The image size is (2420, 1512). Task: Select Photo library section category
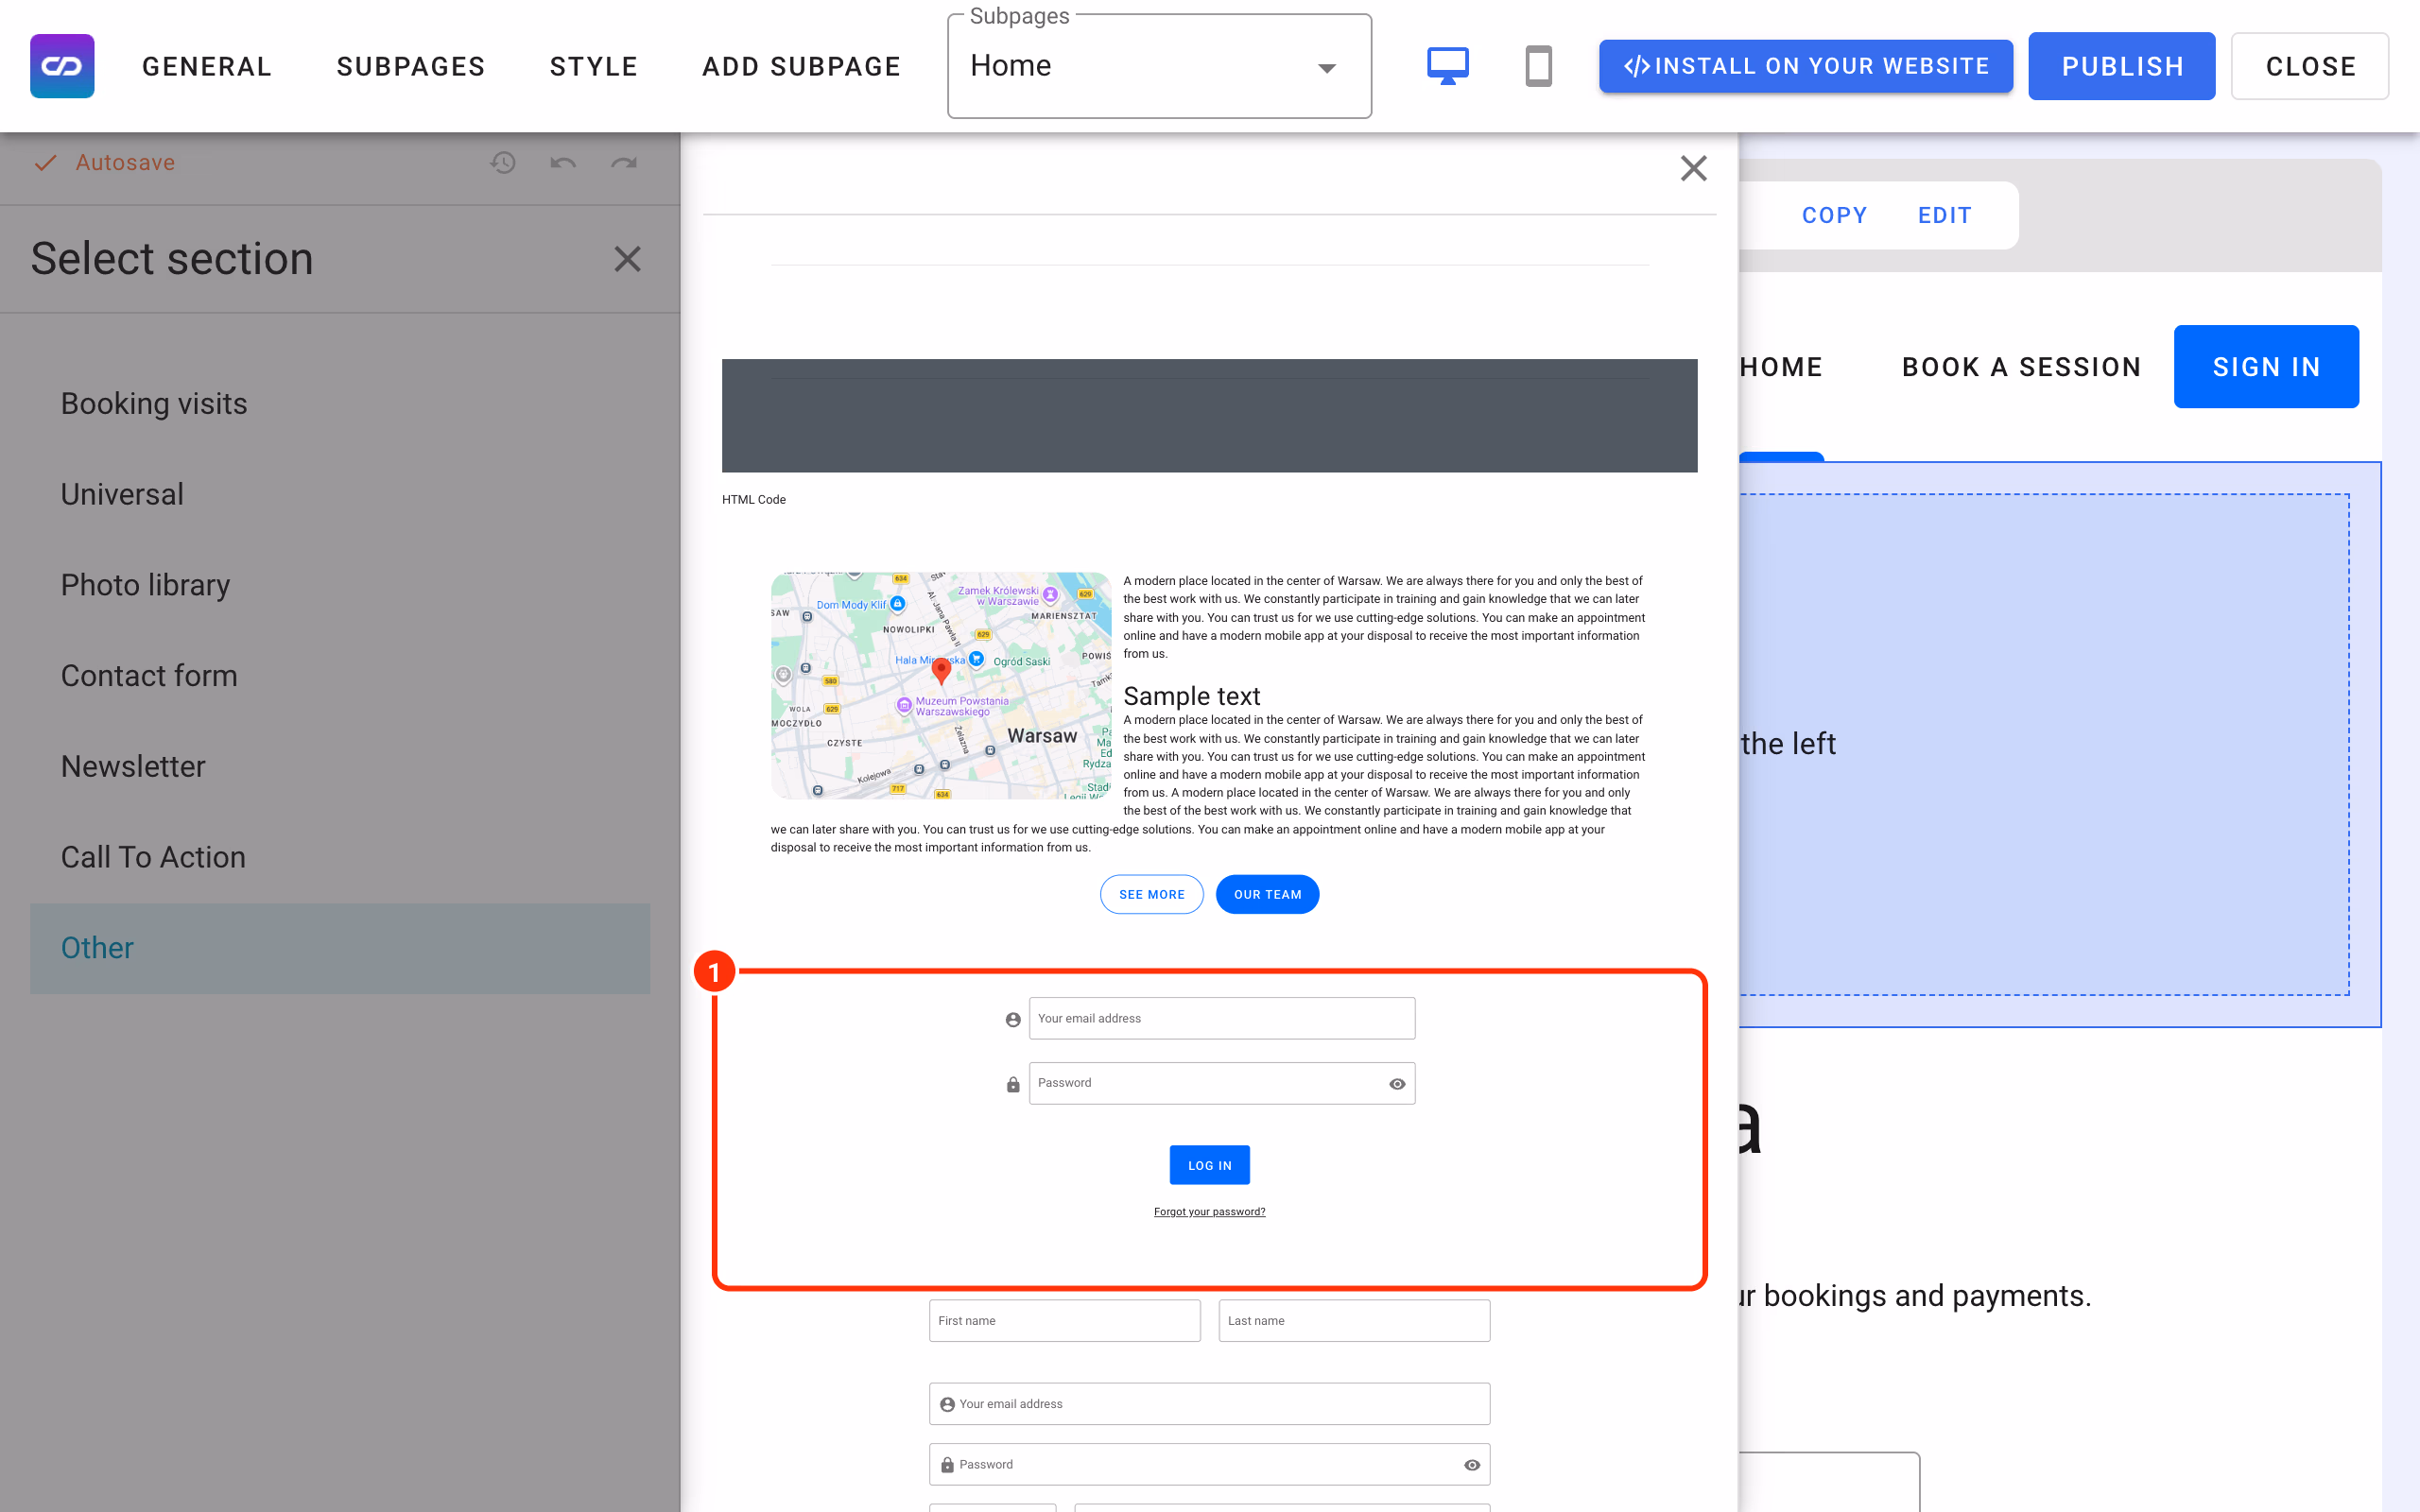point(340,585)
